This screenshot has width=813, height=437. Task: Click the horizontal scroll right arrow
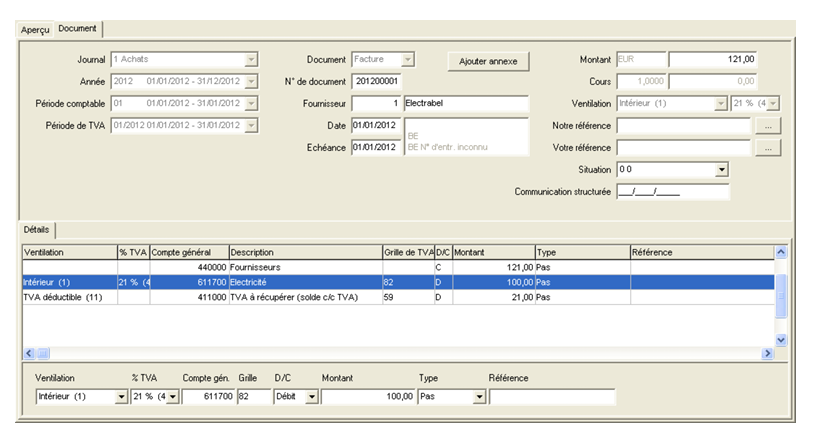(x=767, y=354)
